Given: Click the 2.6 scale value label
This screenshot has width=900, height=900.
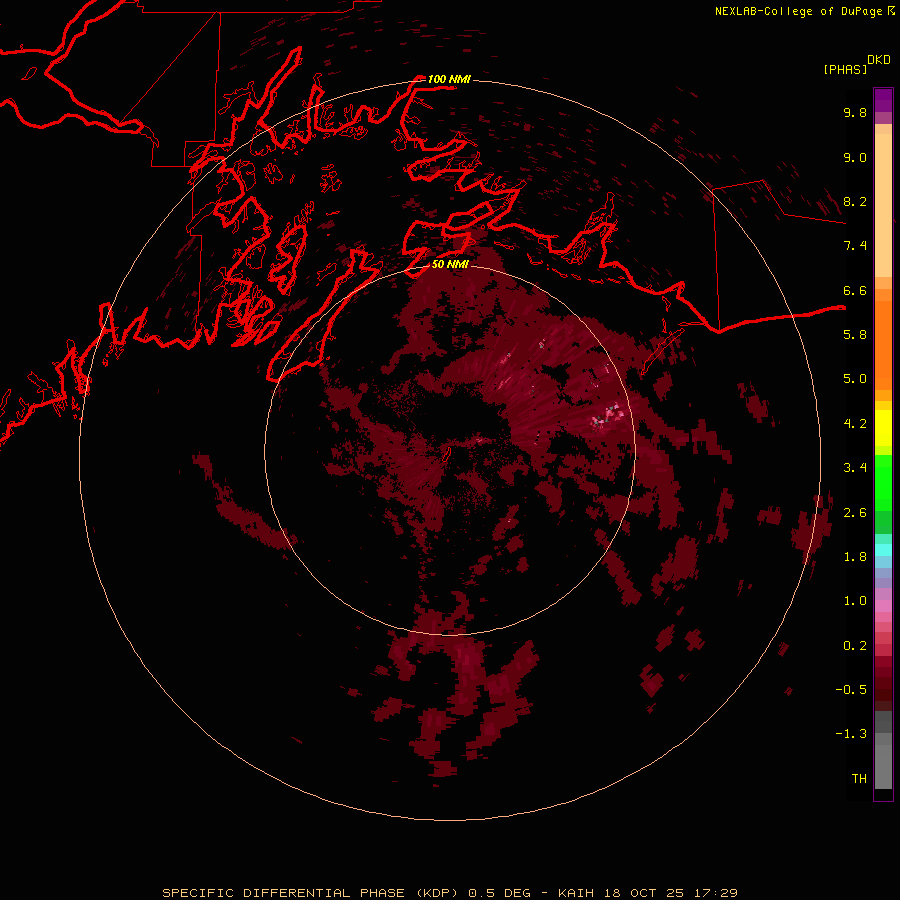Looking at the screenshot, I should [x=855, y=513].
